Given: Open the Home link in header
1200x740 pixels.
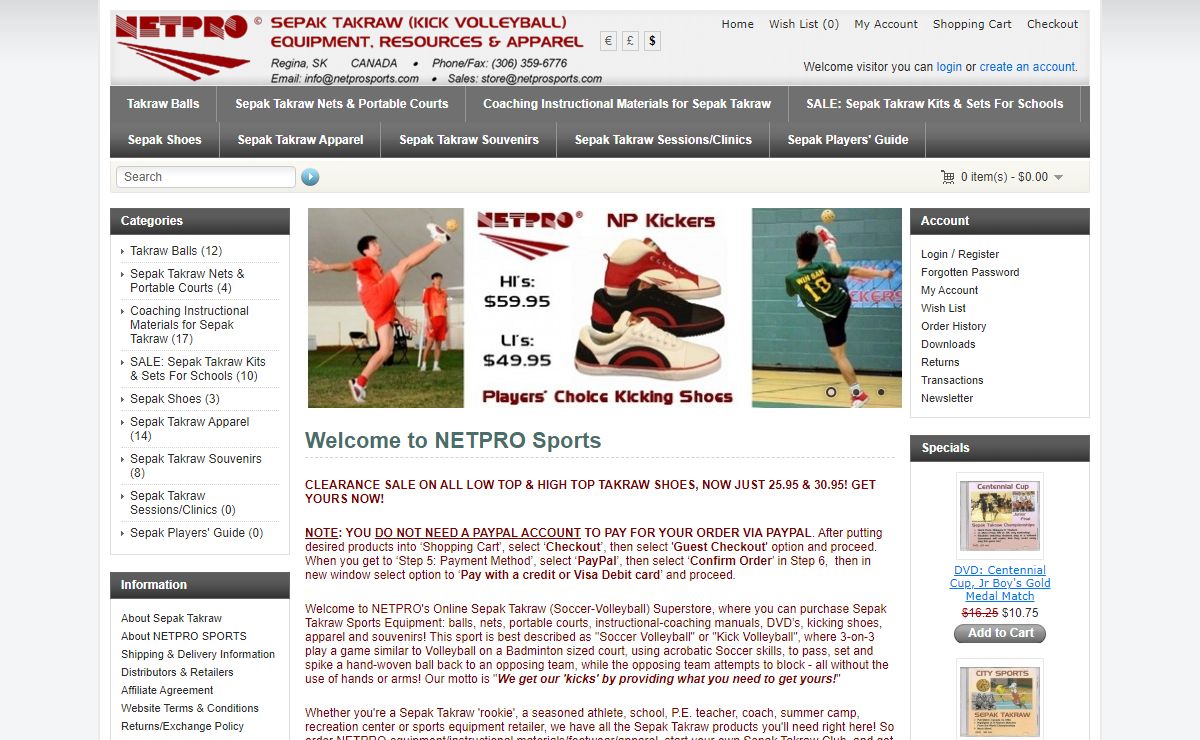Looking at the screenshot, I should coord(738,24).
